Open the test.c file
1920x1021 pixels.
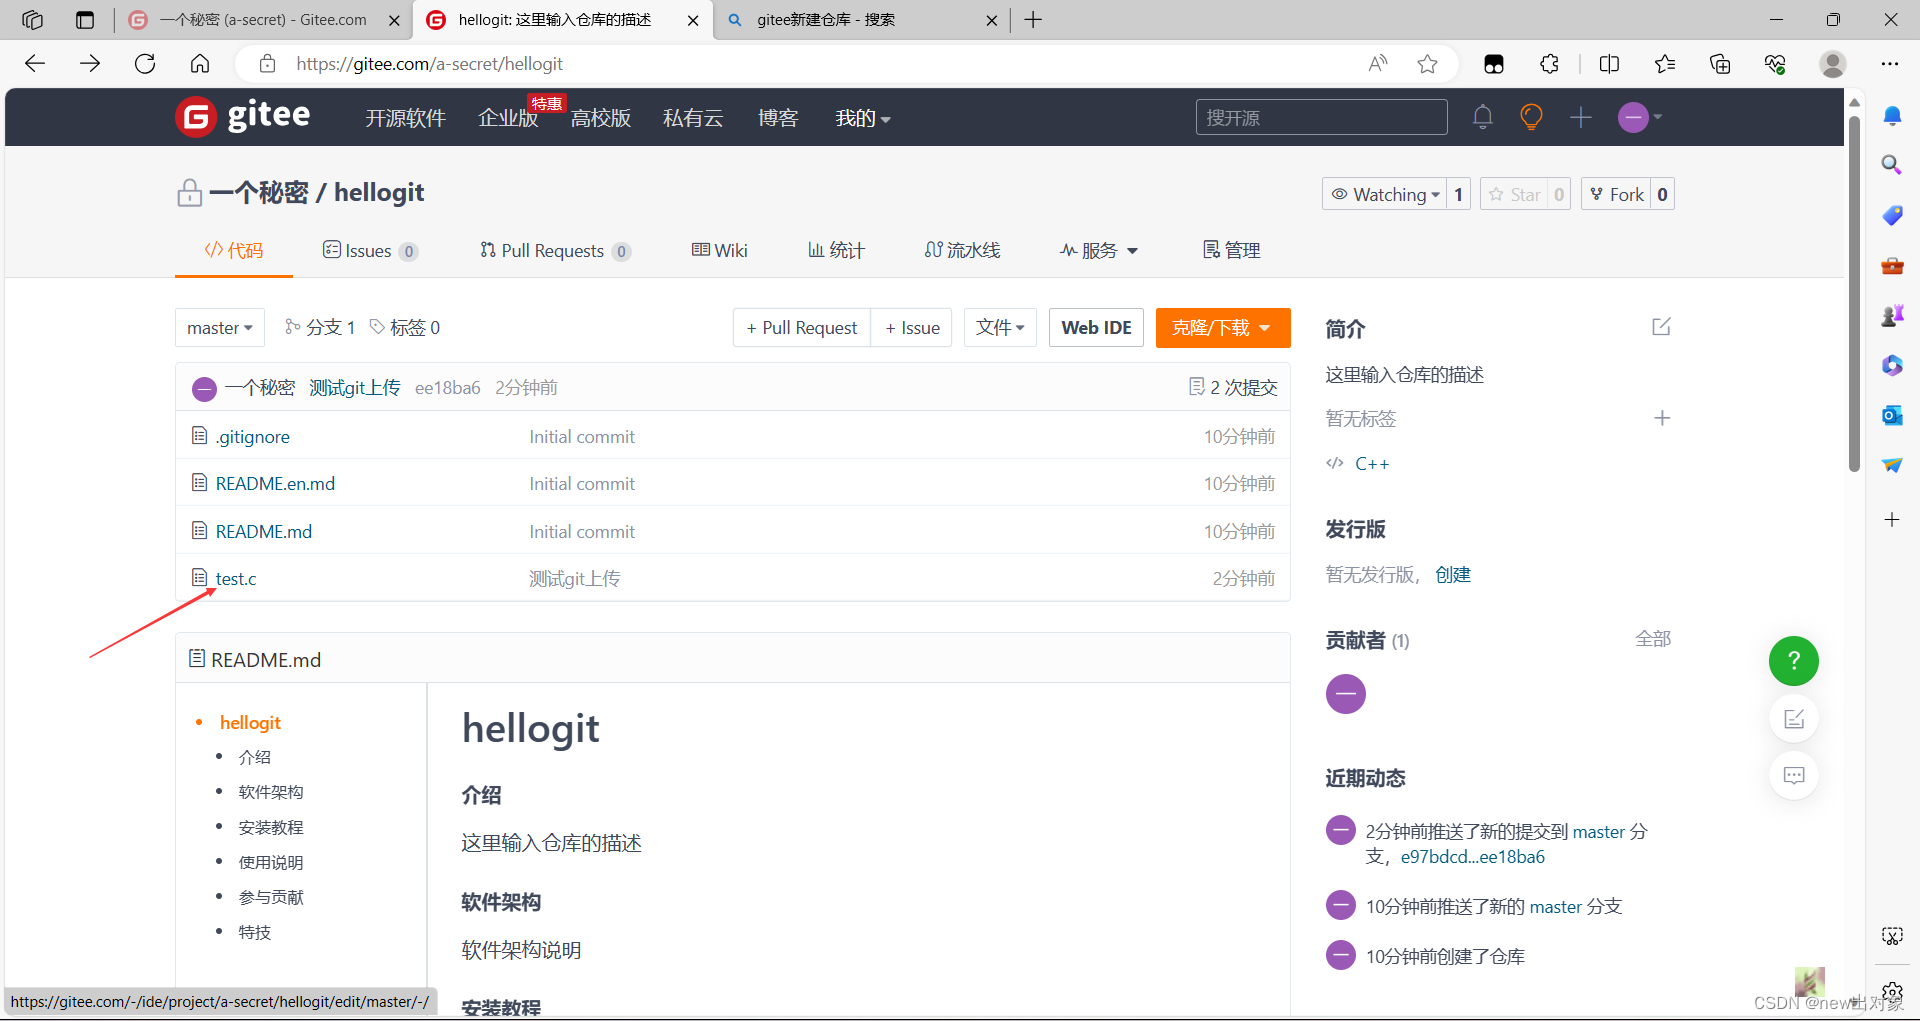tap(236, 578)
